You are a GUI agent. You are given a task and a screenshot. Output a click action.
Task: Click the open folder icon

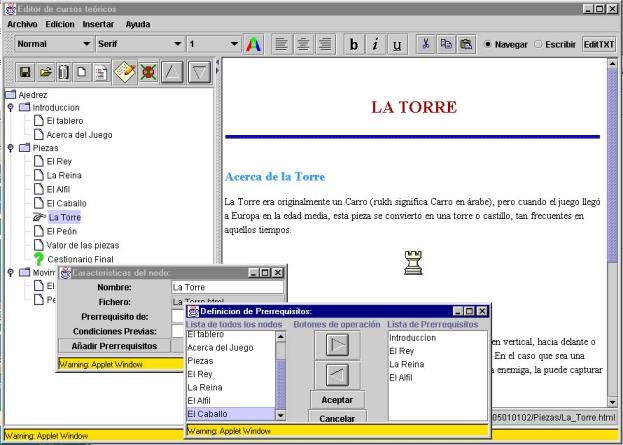(x=47, y=73)
